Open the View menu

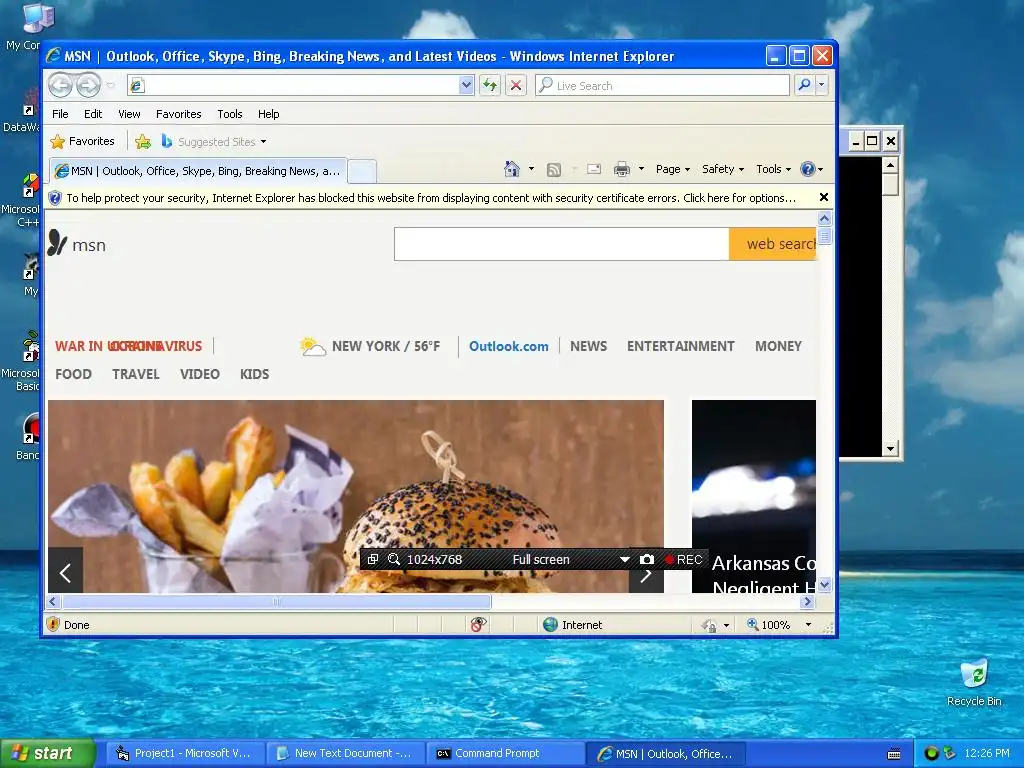[x=129, y=114]
